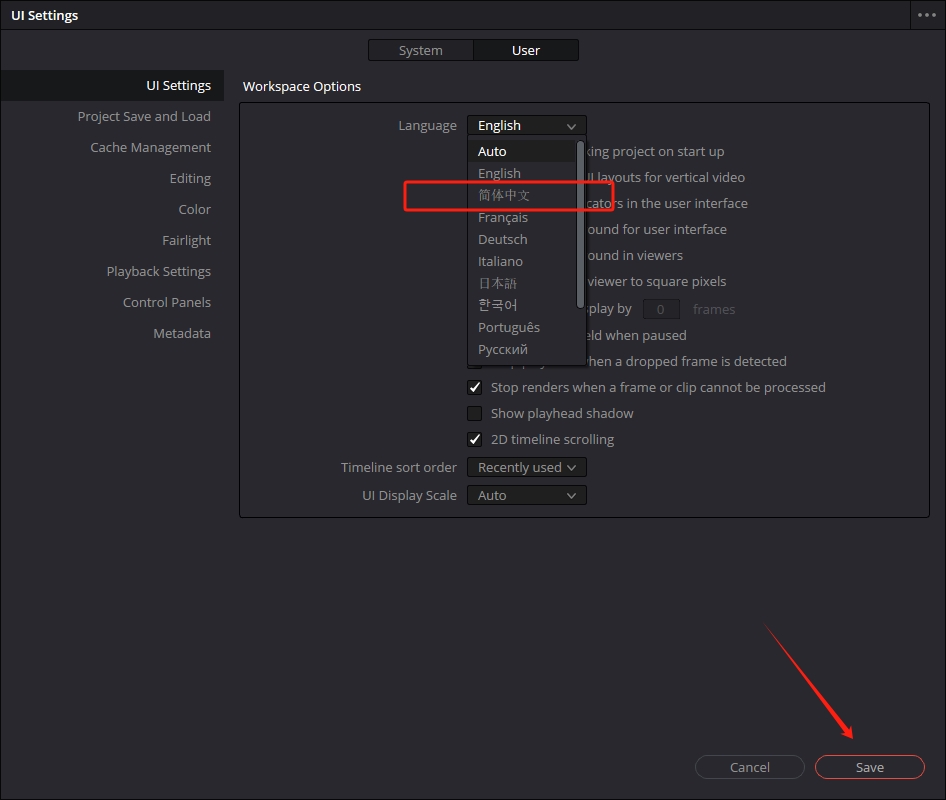Open Project Save and Load settings
This screenshot has height=800, width=946.
click(x=144, y=116)
